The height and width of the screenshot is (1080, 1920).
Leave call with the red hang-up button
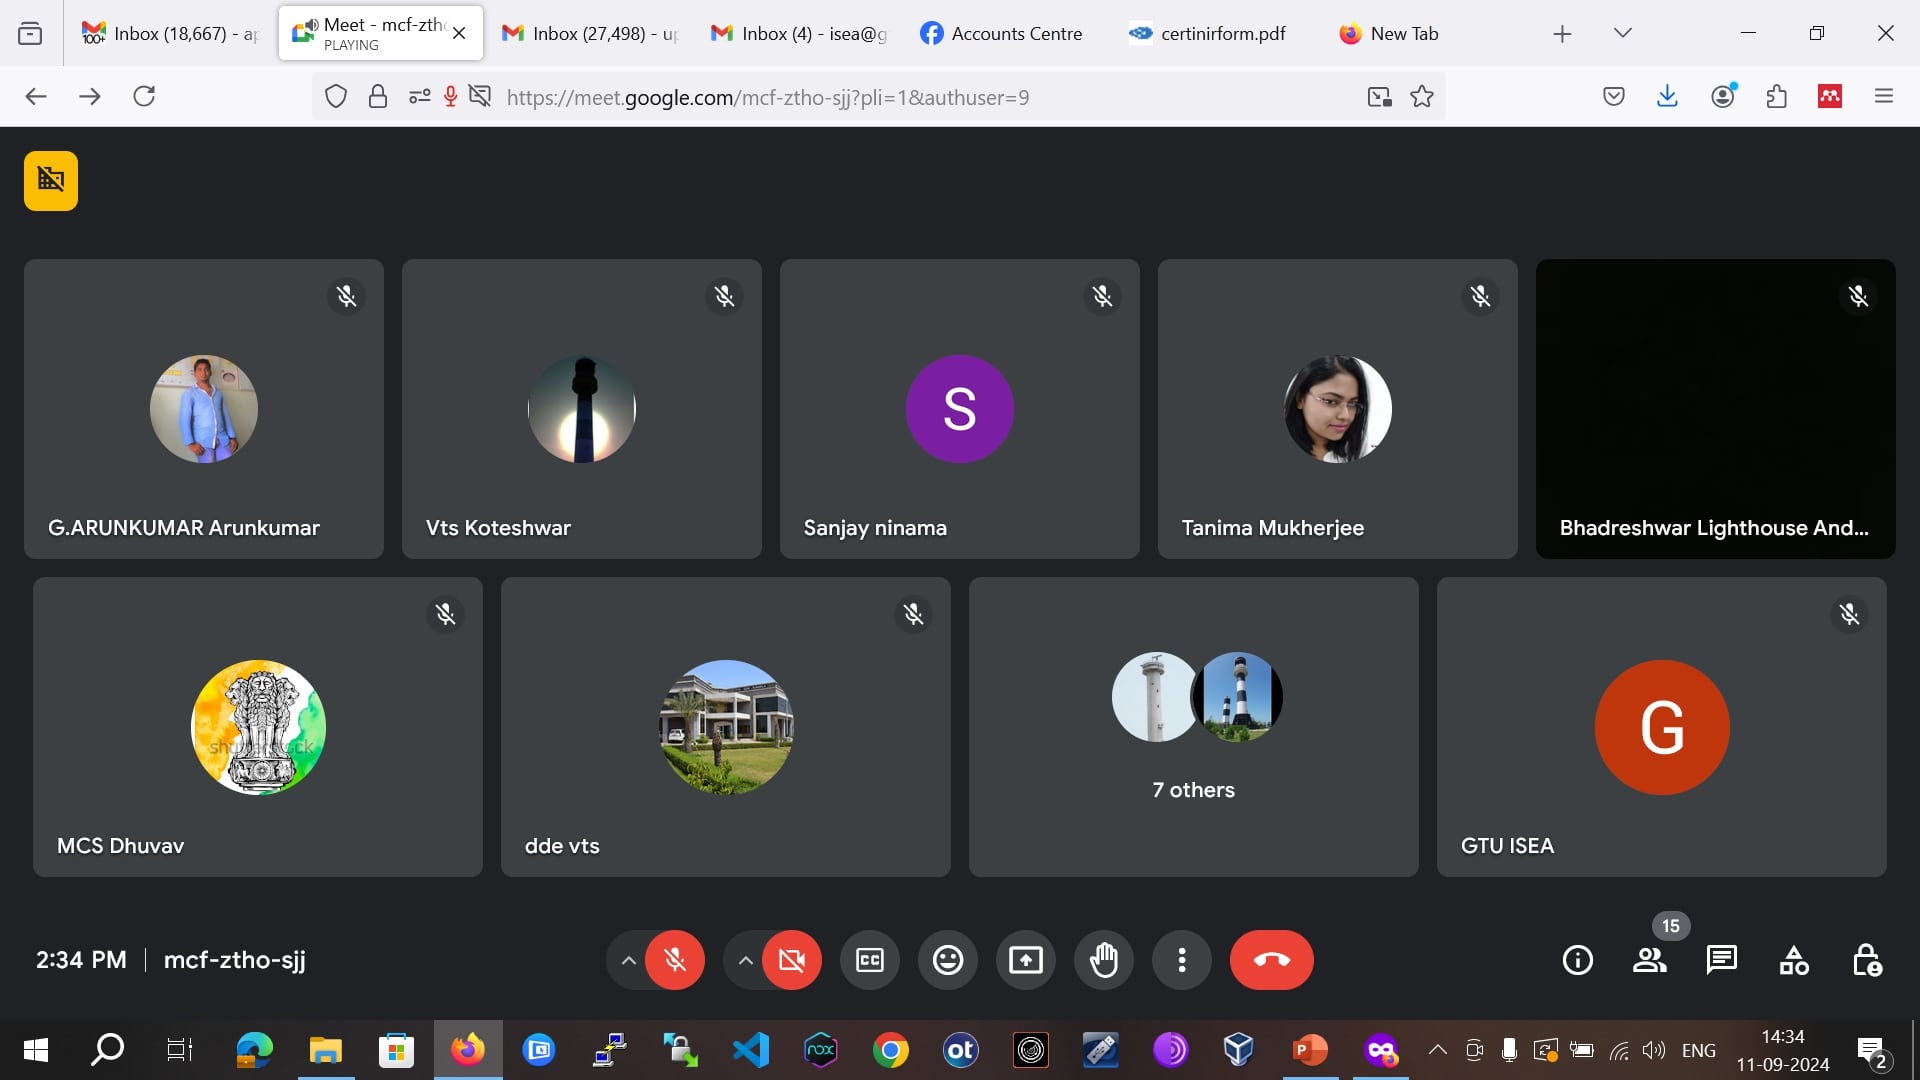tap(1271, 960)
